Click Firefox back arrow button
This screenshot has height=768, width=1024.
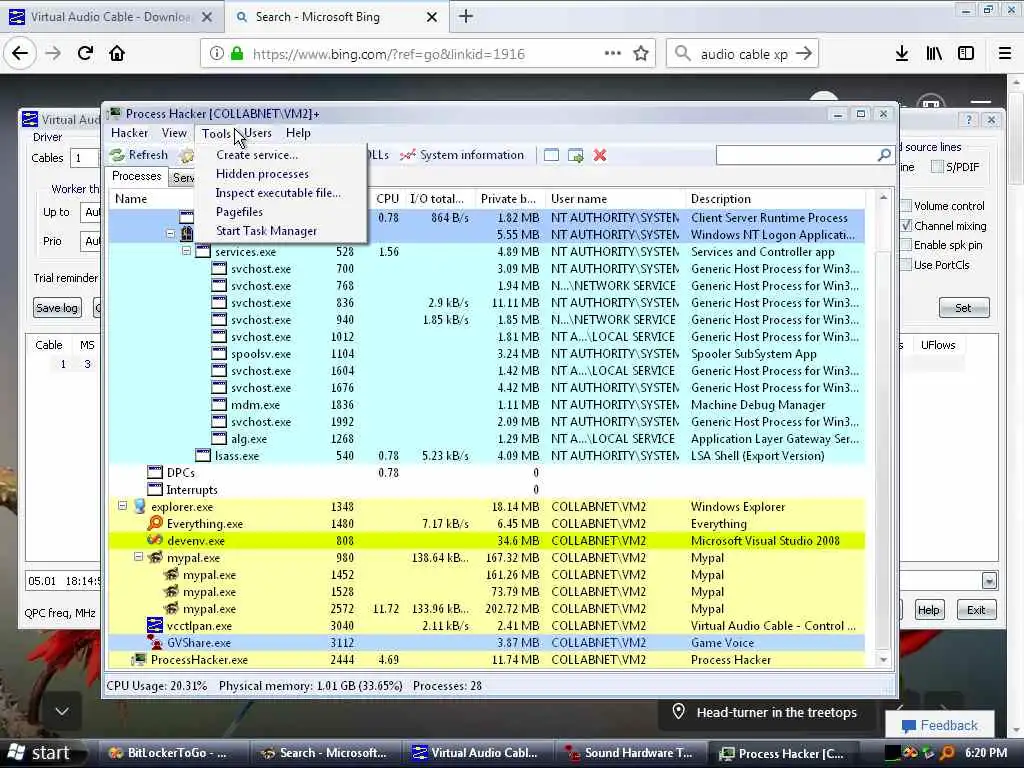click(x=20, y=54)
